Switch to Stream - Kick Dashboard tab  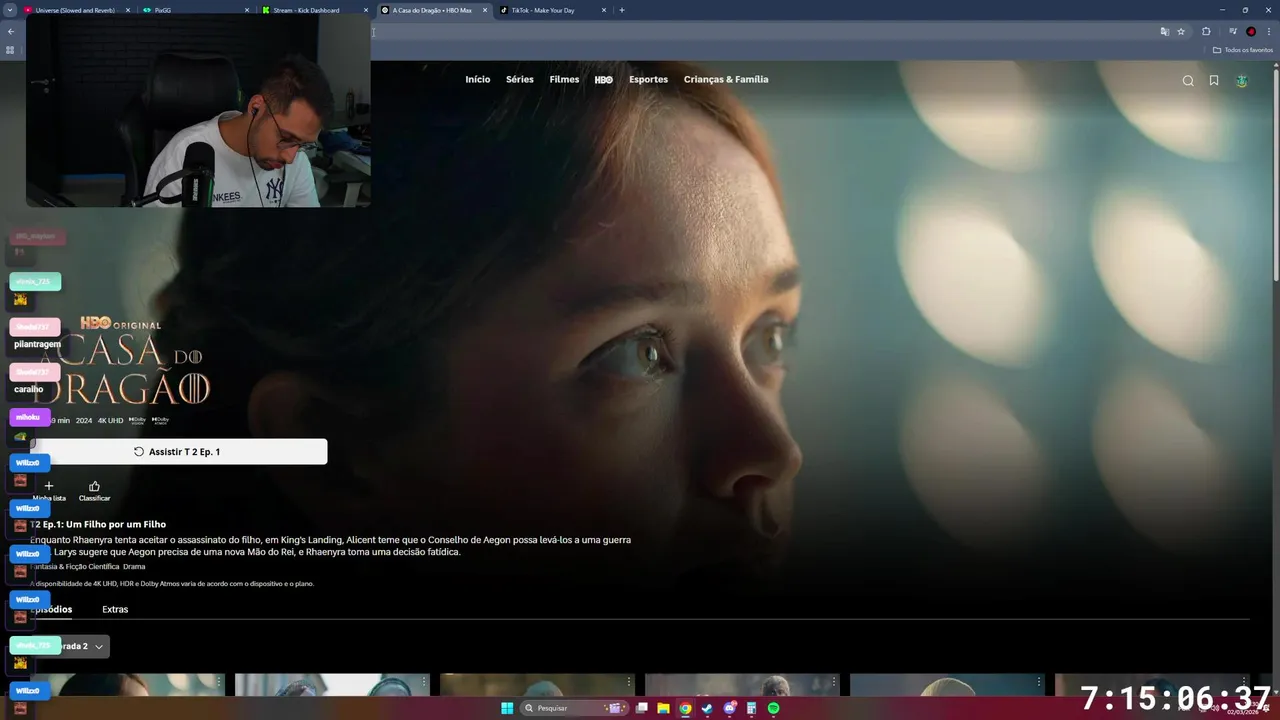point(315,10)
